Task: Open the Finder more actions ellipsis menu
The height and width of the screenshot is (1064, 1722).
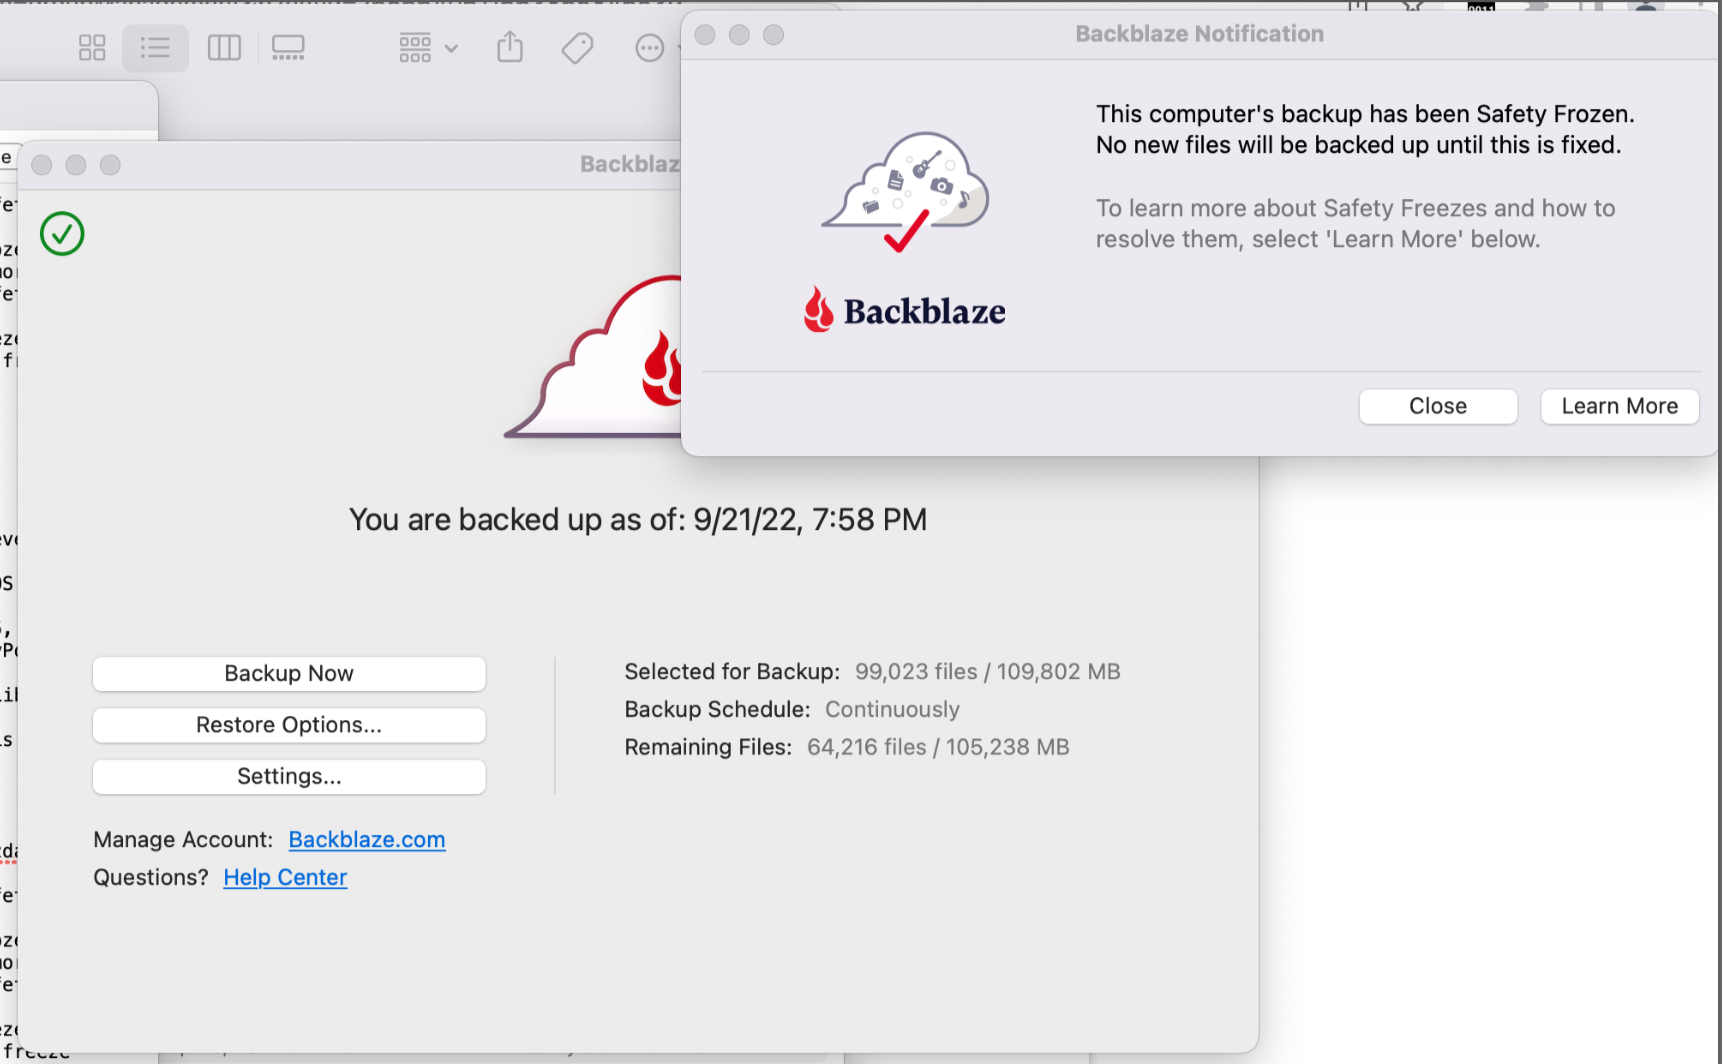Action: point(650,48)
